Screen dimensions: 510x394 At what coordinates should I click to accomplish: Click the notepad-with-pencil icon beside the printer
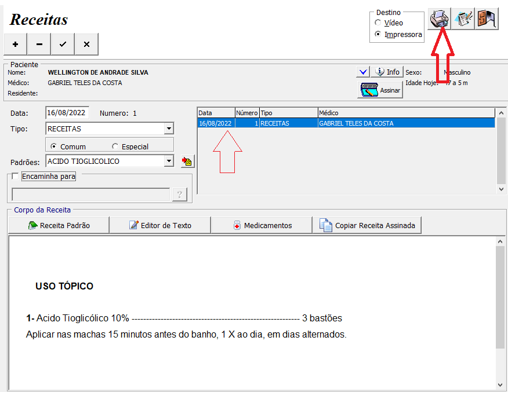pos(463,19)
